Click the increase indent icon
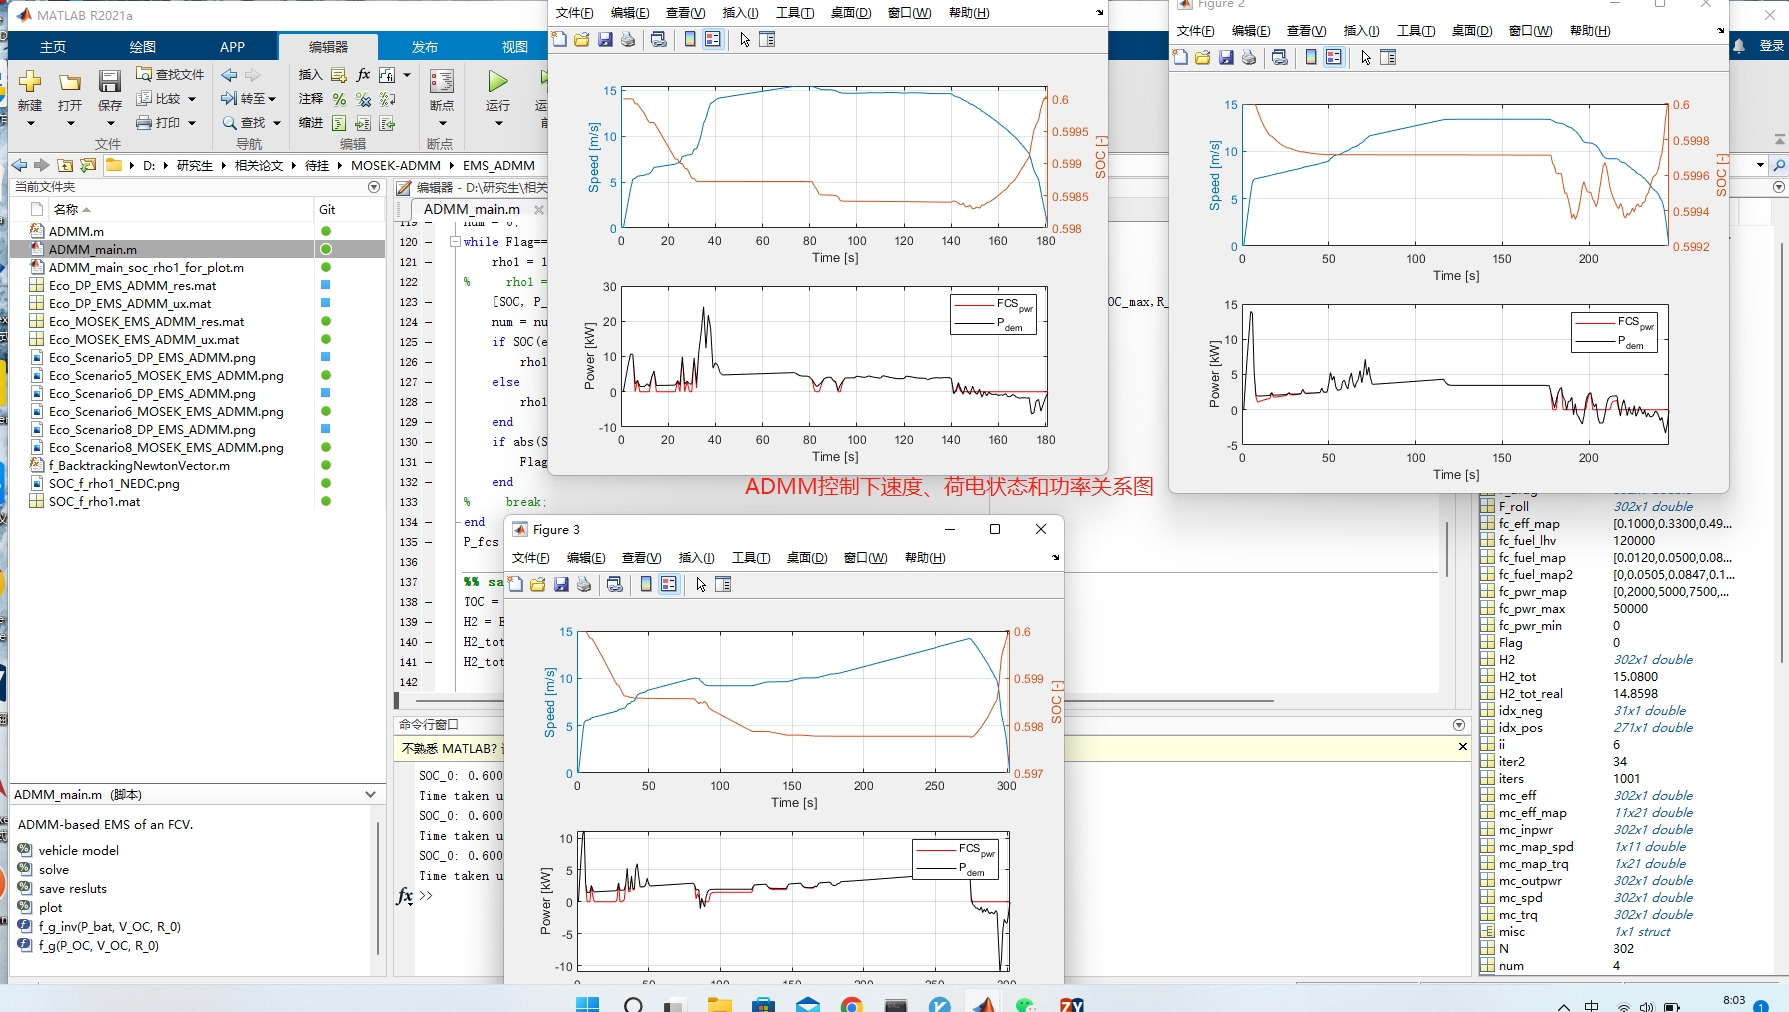The height and width of the screenshot is (1012, 1789). [x=363, y=123]
